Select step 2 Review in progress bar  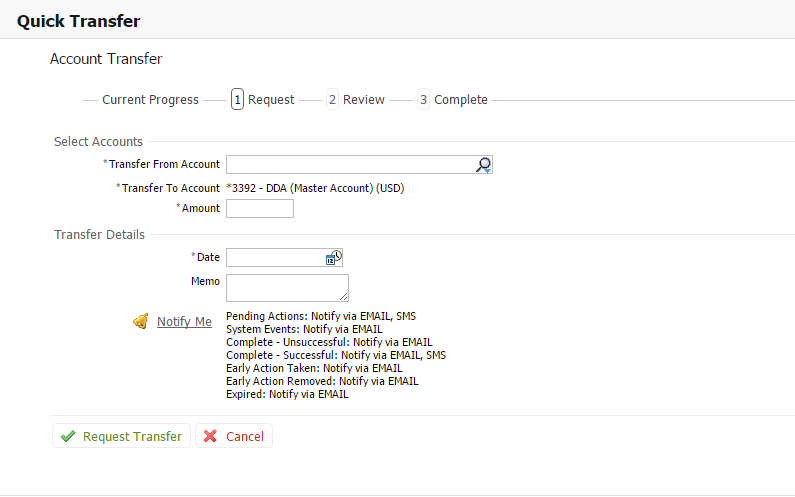click(356, 100)
